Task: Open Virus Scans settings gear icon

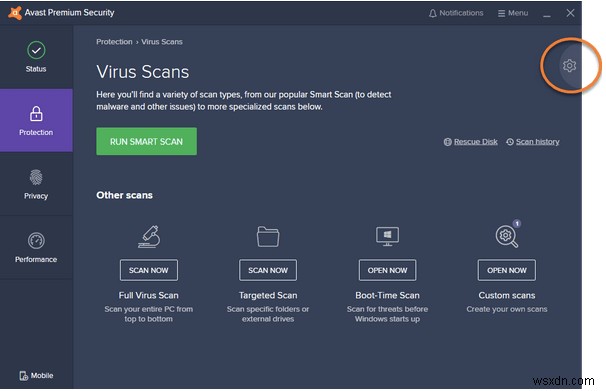Action: [569, 66]
